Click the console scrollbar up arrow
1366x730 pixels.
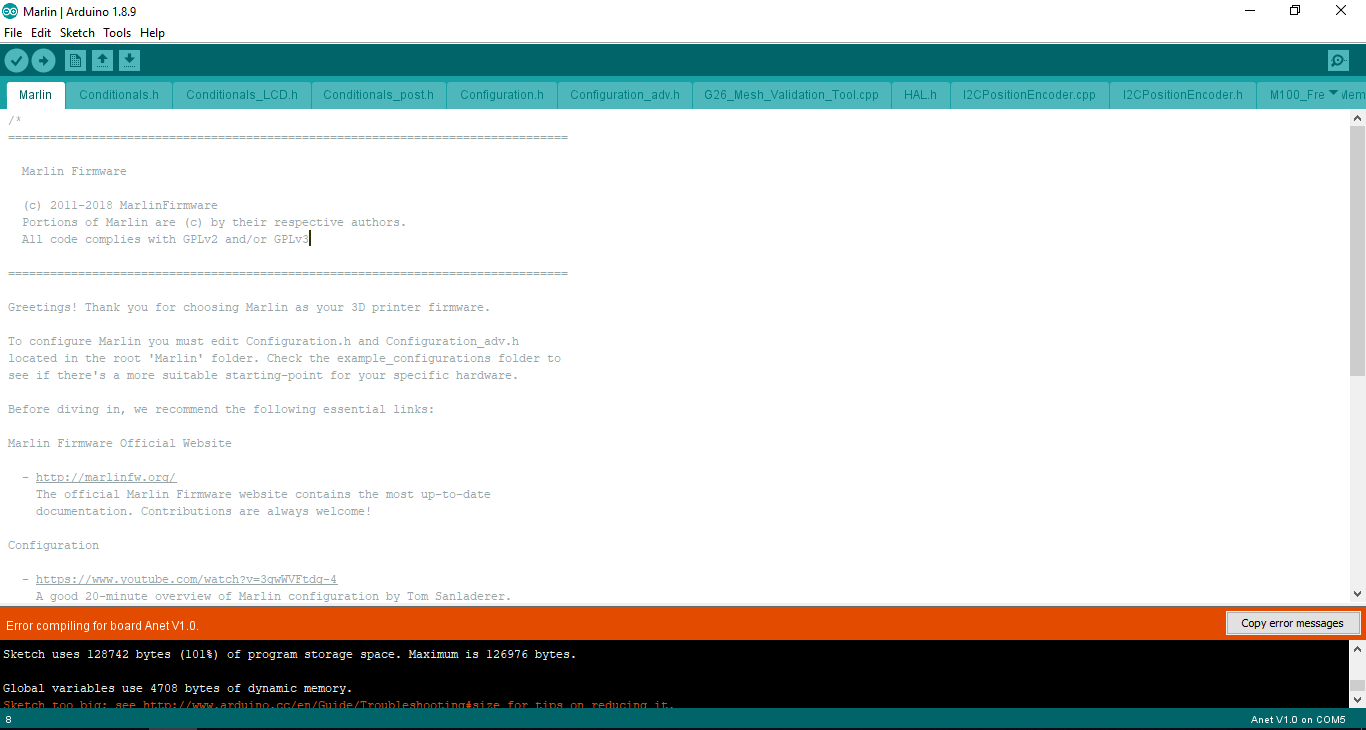1357,649
